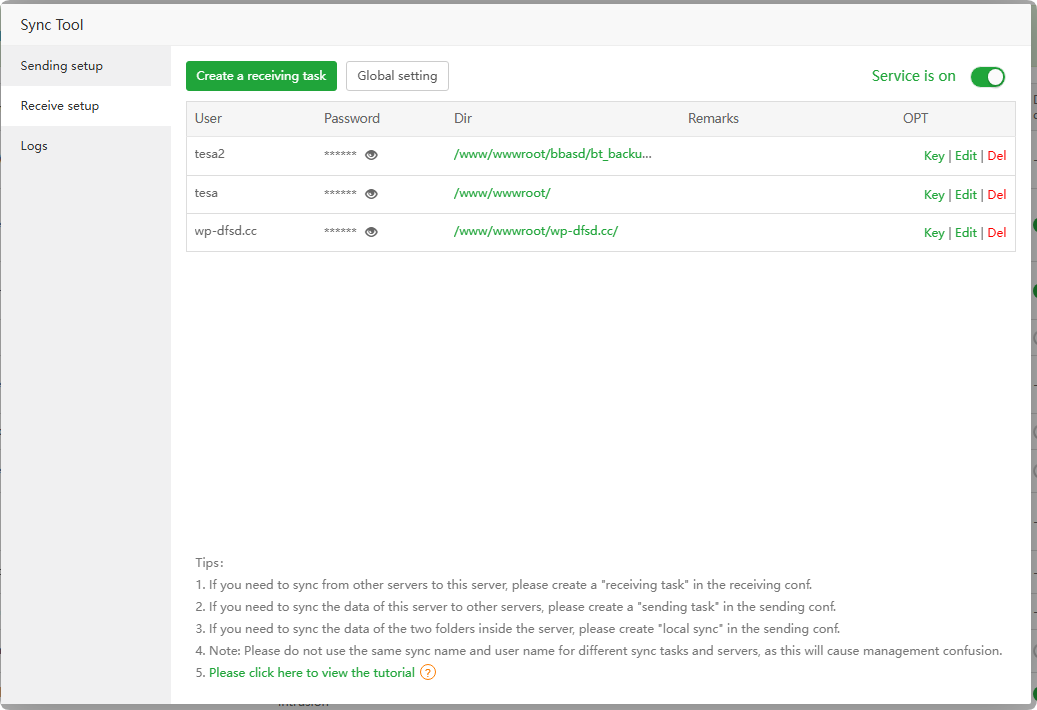Viewport: 1037px width, 710px height.
Task: Delete the wp-dfsd.cc receiving task
Action: pyautogui.click(x=997, y=233)
